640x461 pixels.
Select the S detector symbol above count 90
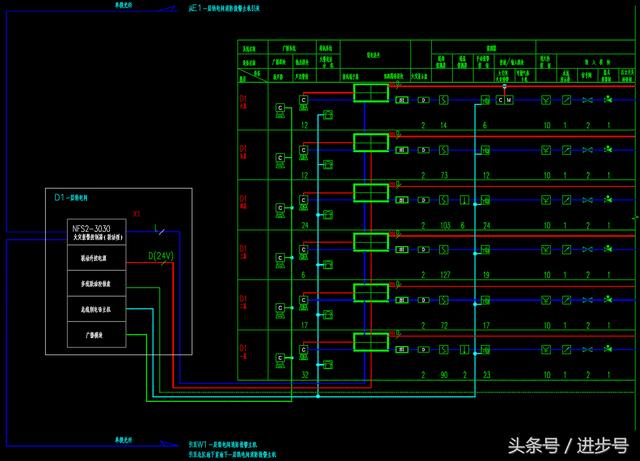pos(444,350)
